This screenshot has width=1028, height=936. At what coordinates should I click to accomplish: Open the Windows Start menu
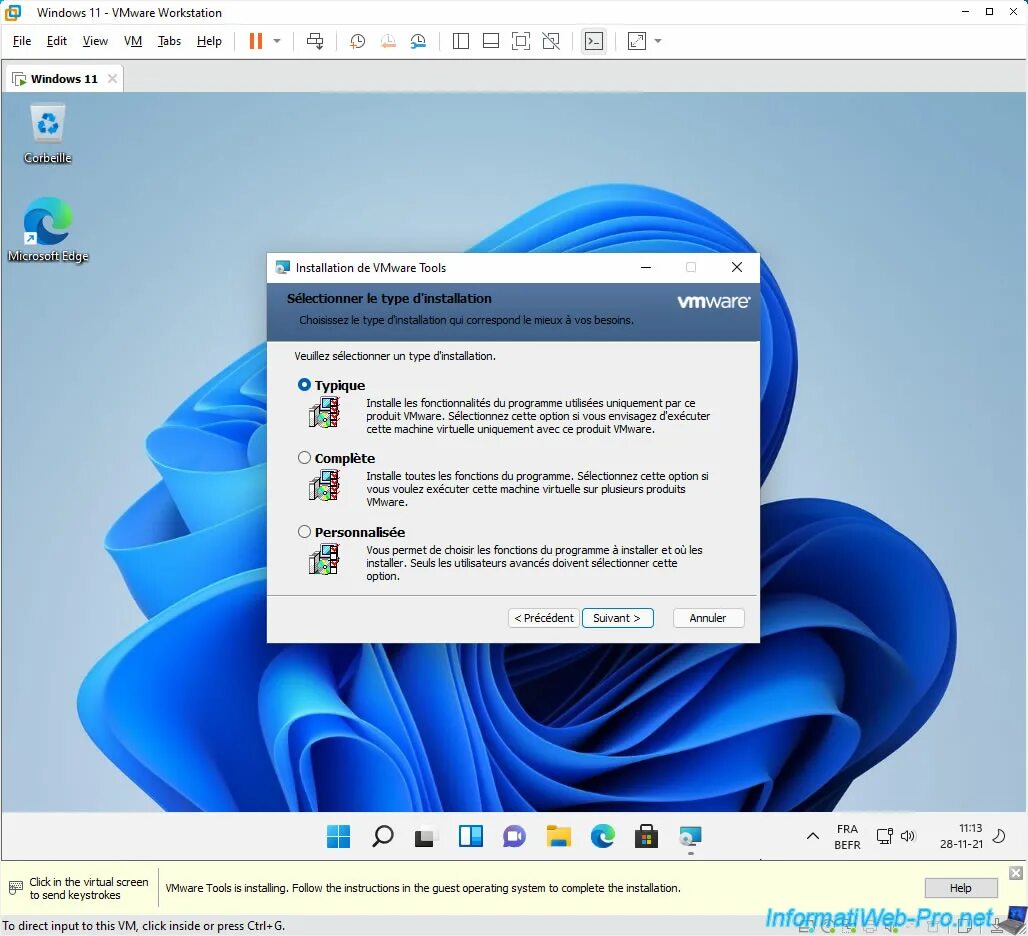click(x=338, y=836)
